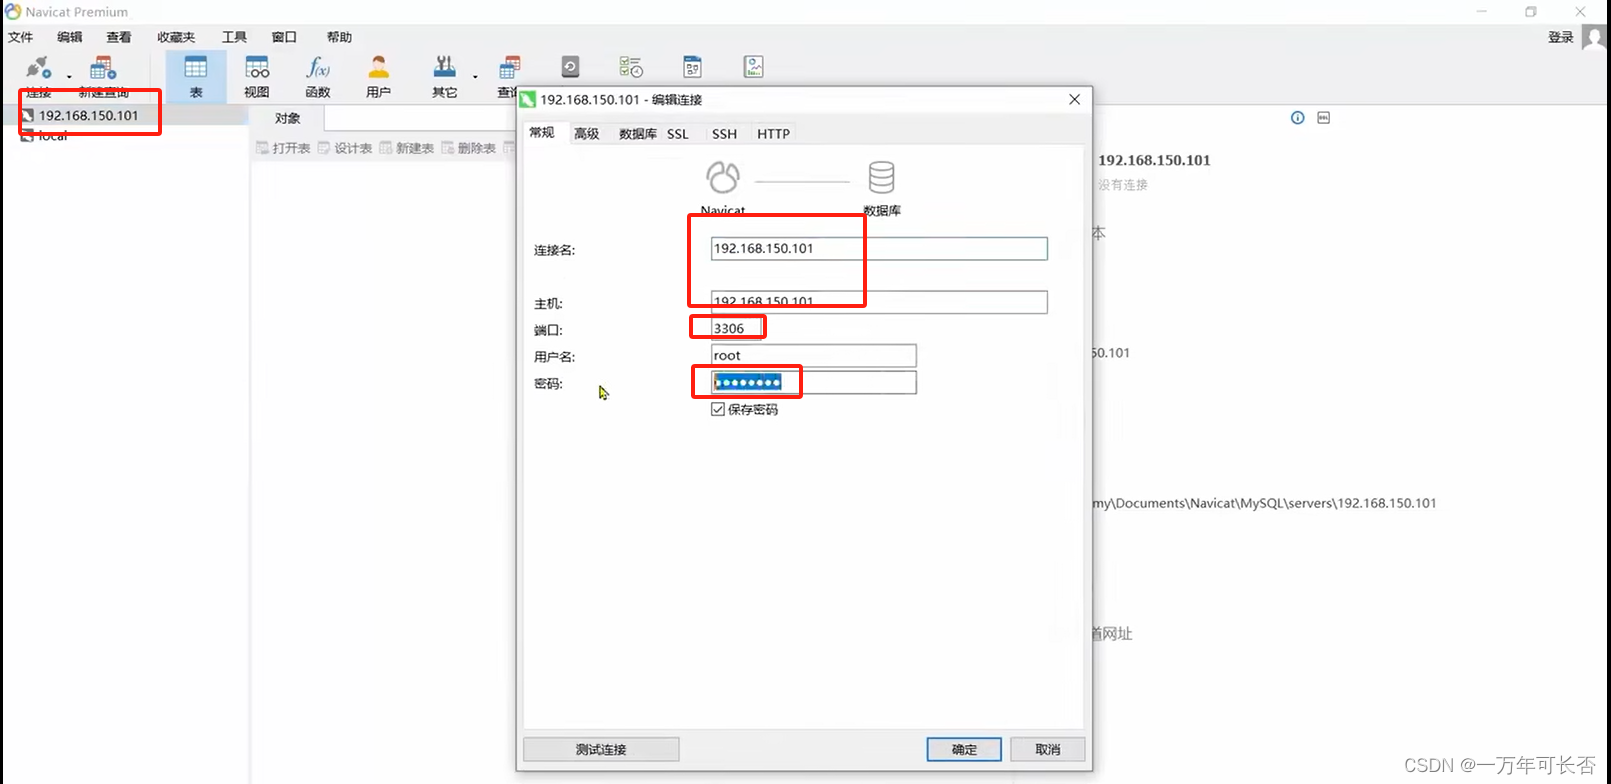Click the 取消 button
Image resolution: width=1611 pixels, height=784 pixels.
1047,749
